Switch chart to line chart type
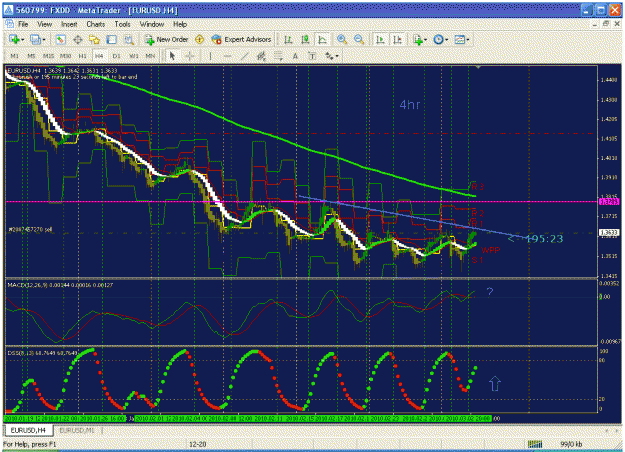The width and height of the screenshot is (625, 452). pos(322,39)
